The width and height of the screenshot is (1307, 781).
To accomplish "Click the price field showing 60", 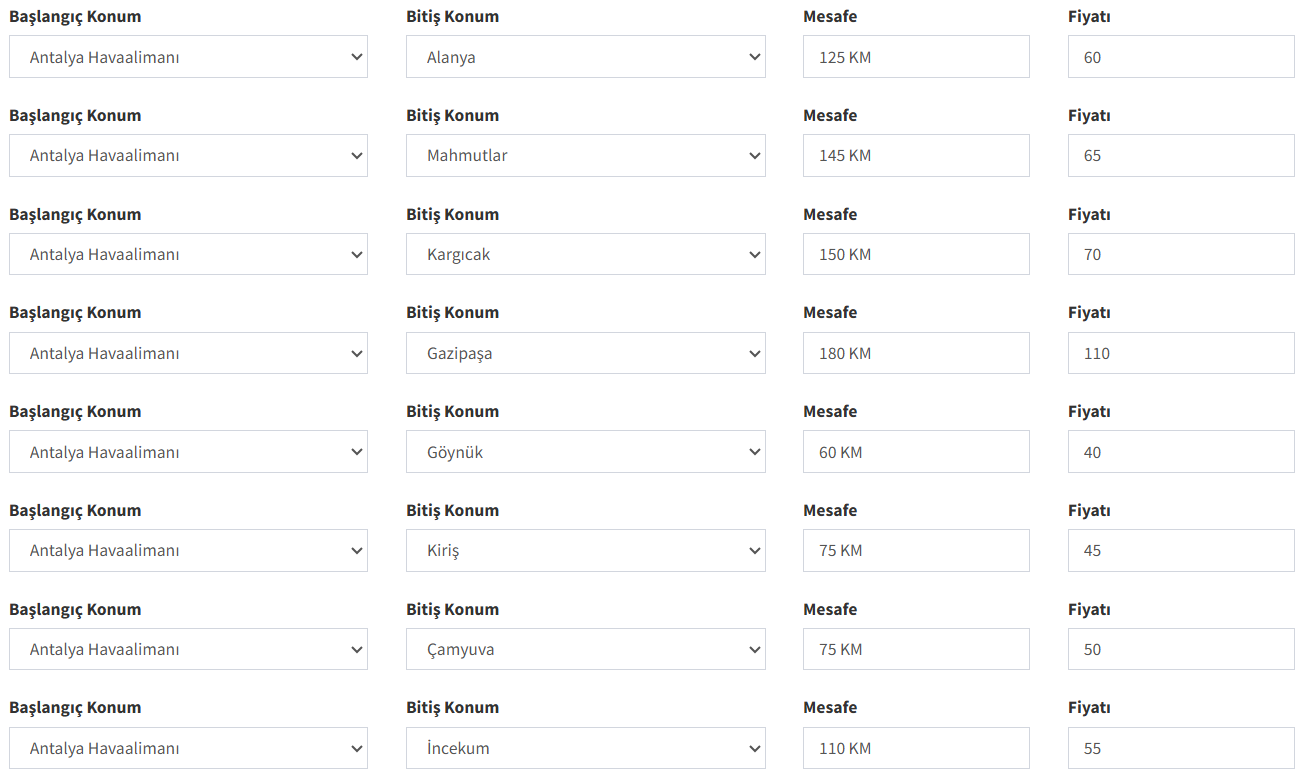I will click(1180, 57).
